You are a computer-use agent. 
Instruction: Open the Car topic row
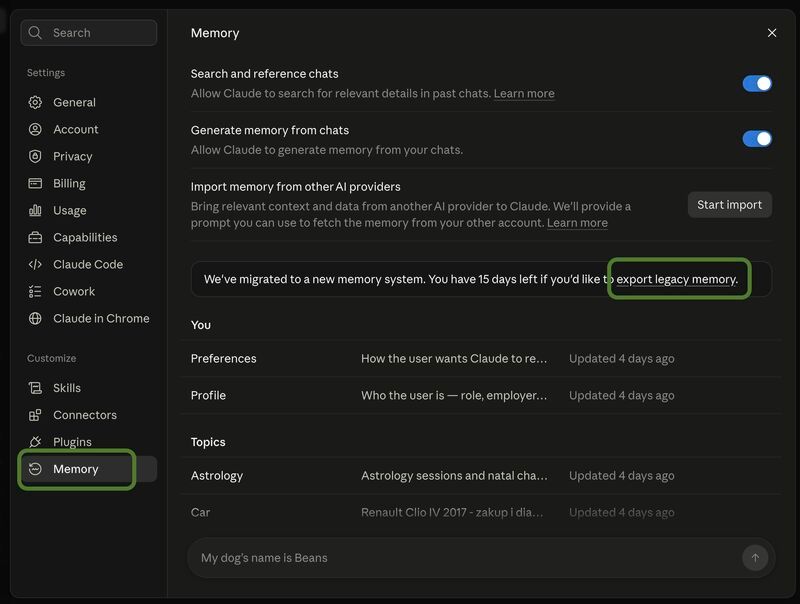481,512
